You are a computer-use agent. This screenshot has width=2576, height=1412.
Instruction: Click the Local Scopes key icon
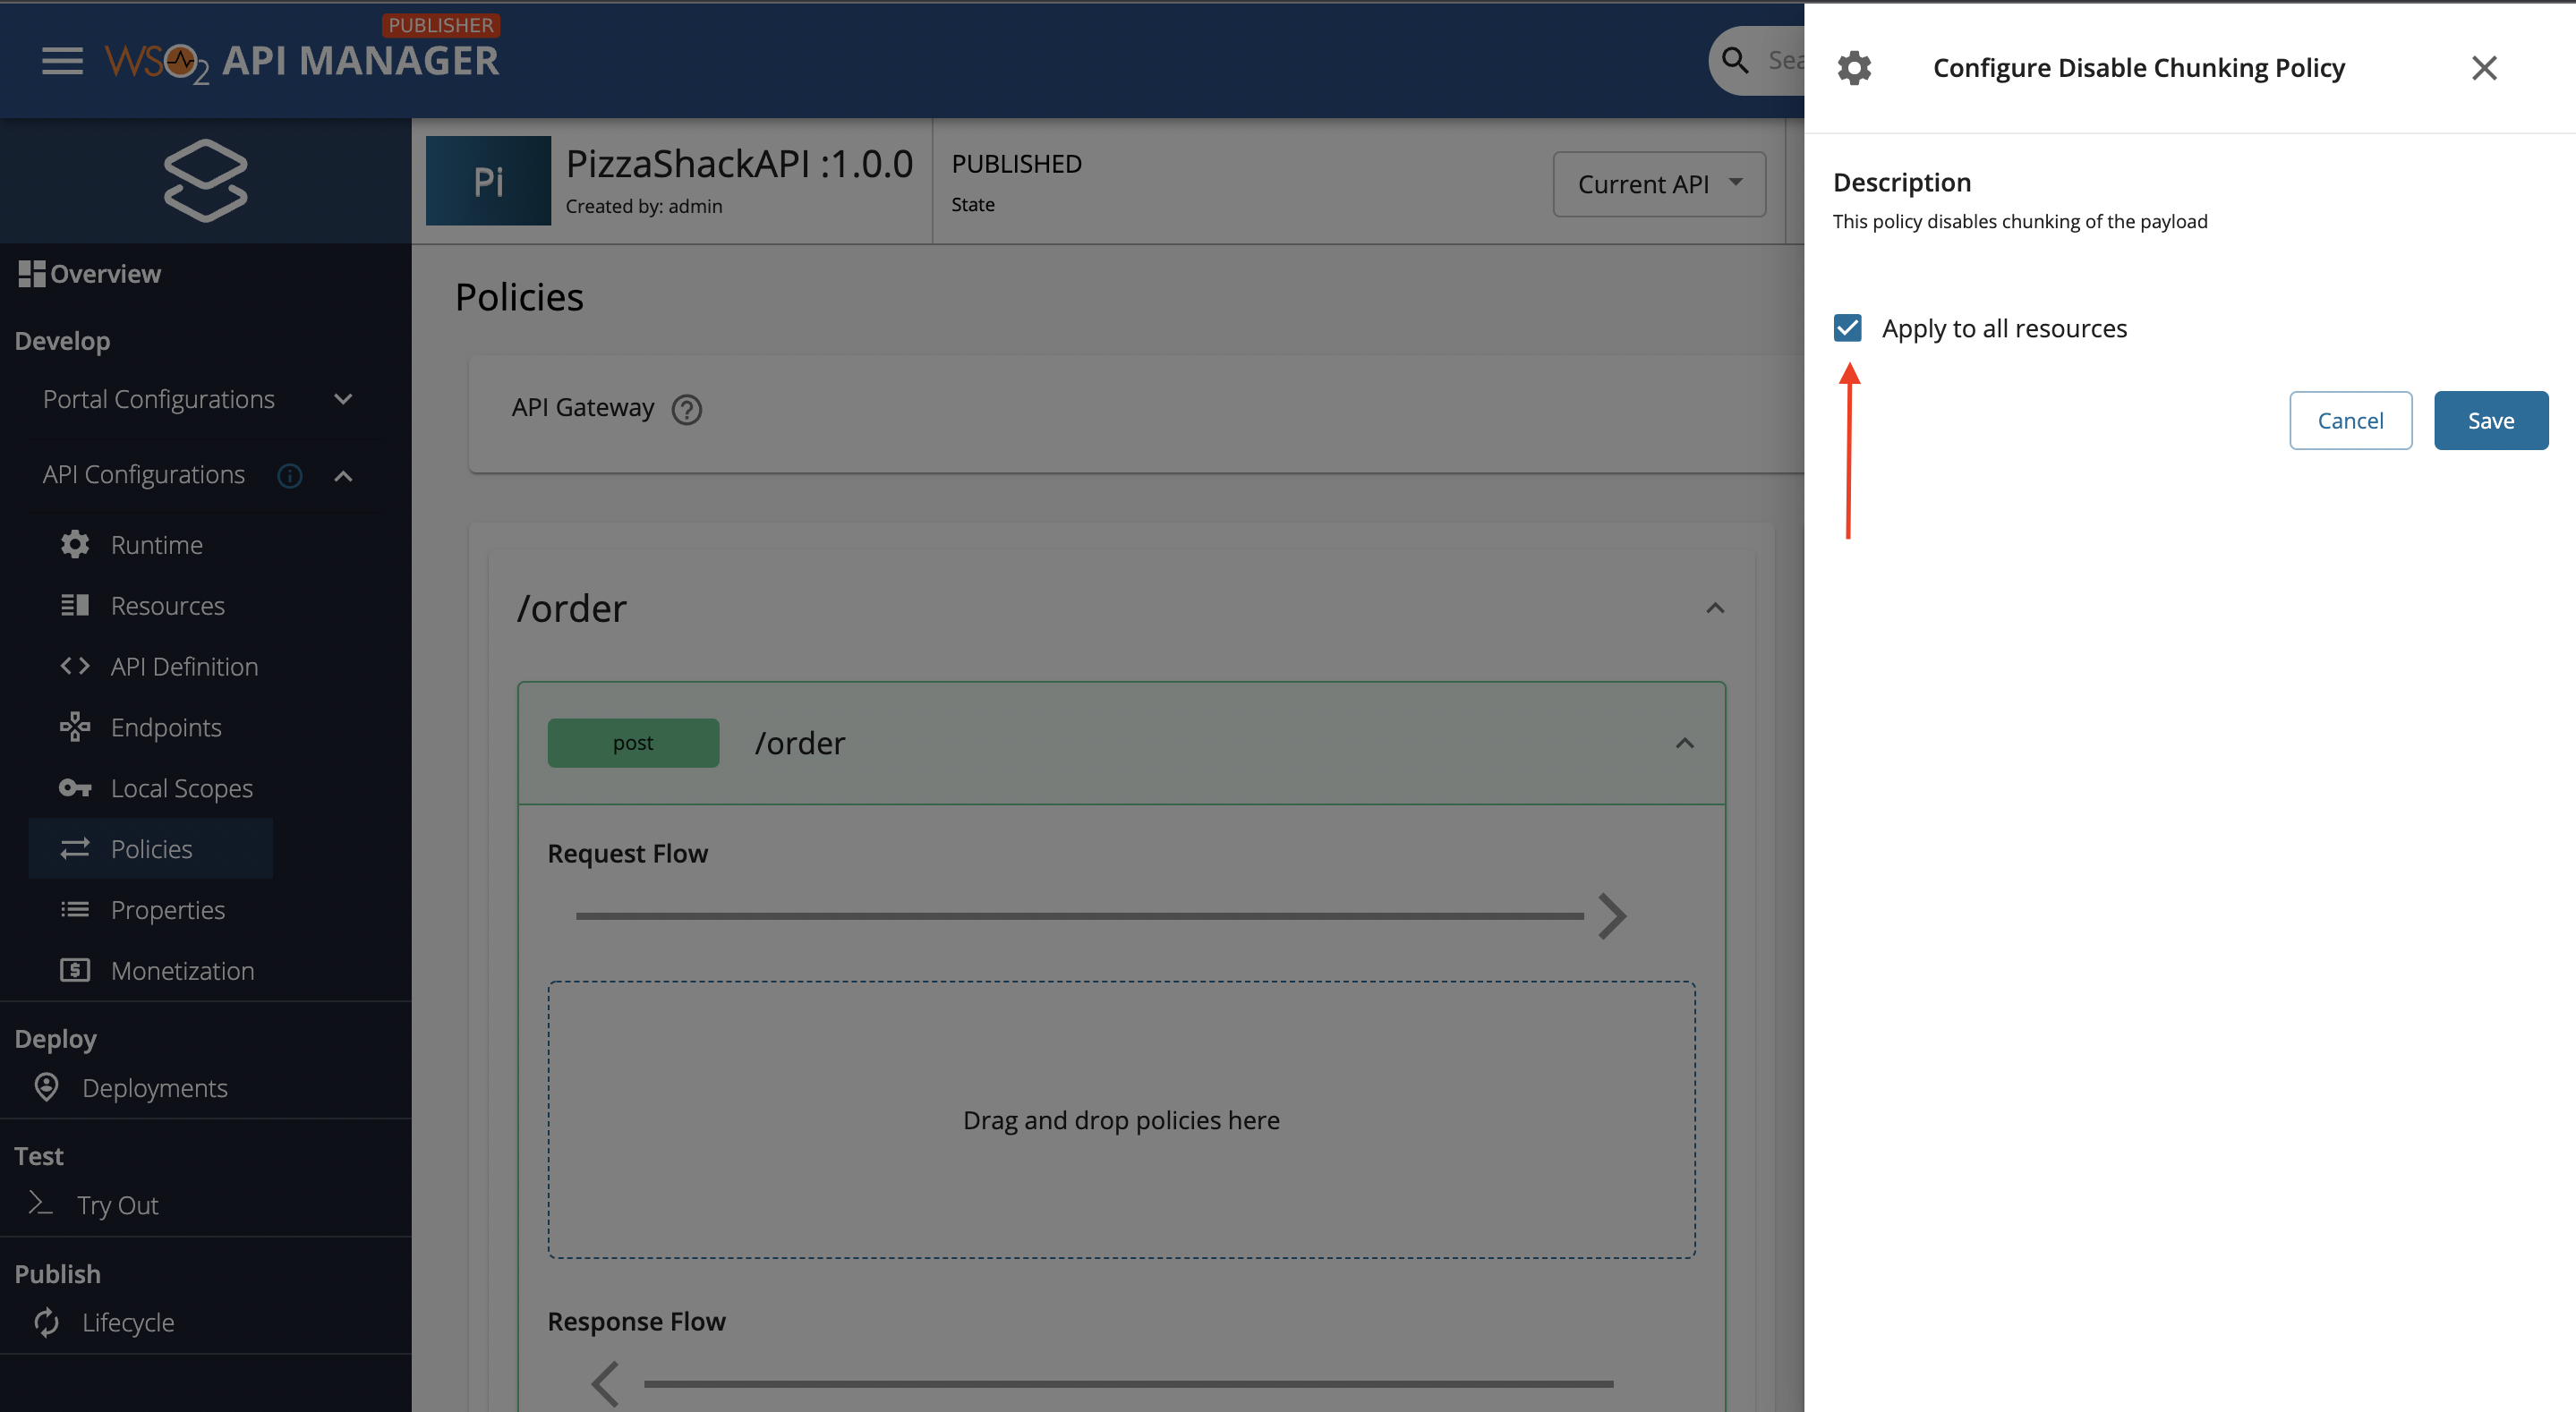75,788
